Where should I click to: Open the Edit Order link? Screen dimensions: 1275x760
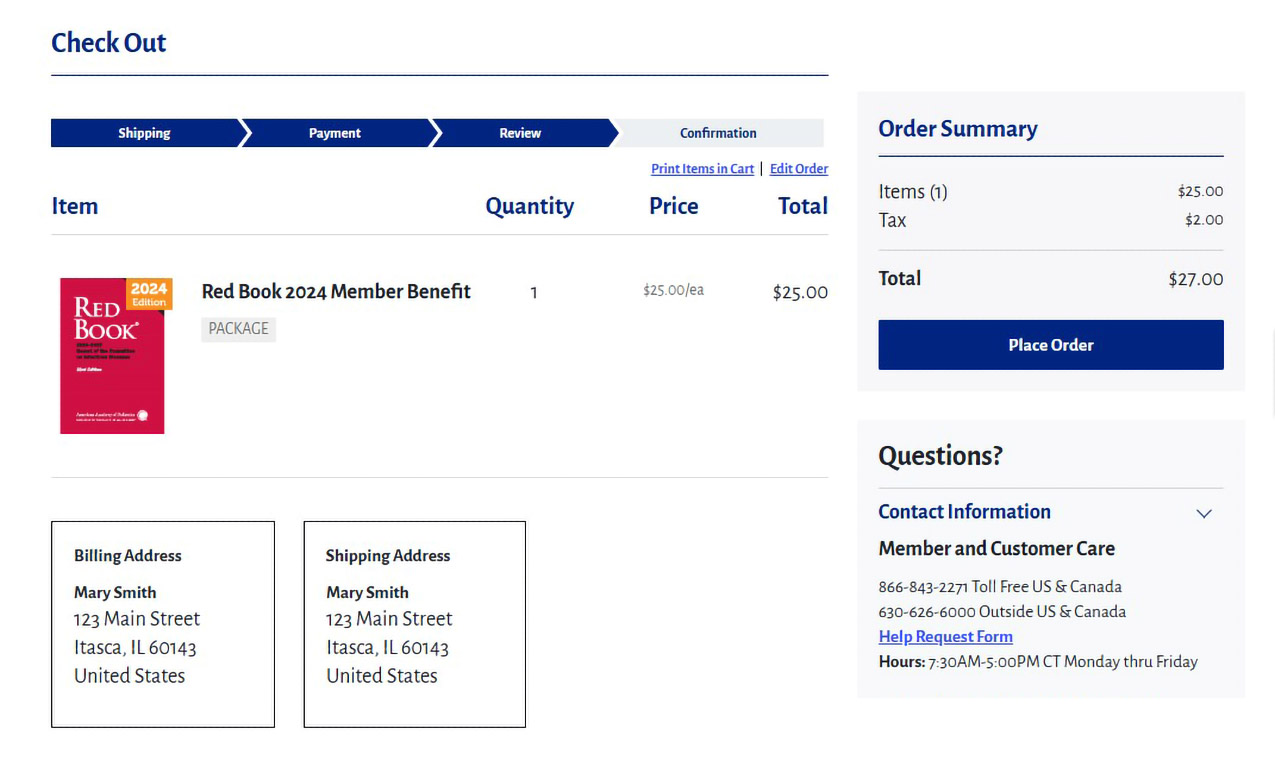798,169
